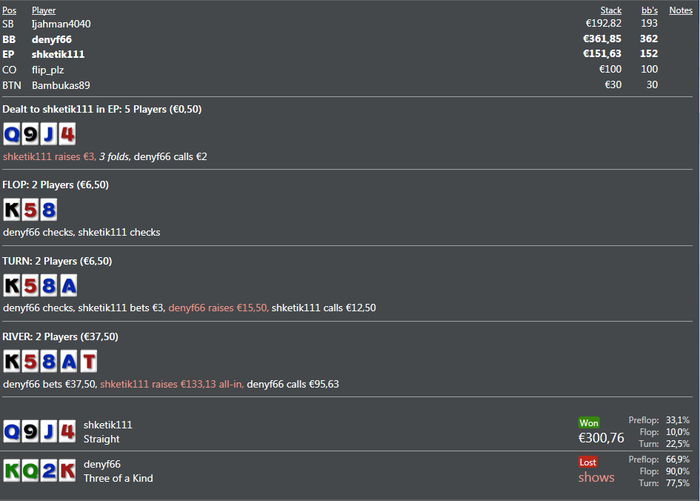Viewport: 700px width, 501px height.
Task: Click the Queen card in the dealt hand row
Action: [12, 133]
